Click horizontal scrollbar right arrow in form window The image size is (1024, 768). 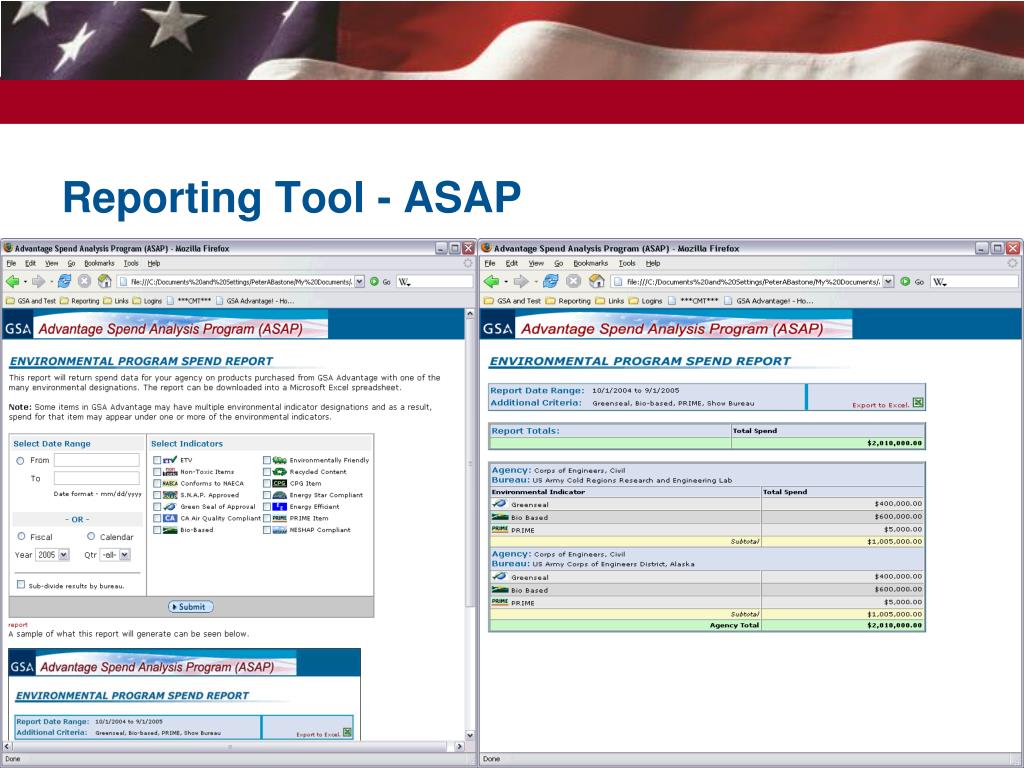click(x=460, y=746)
